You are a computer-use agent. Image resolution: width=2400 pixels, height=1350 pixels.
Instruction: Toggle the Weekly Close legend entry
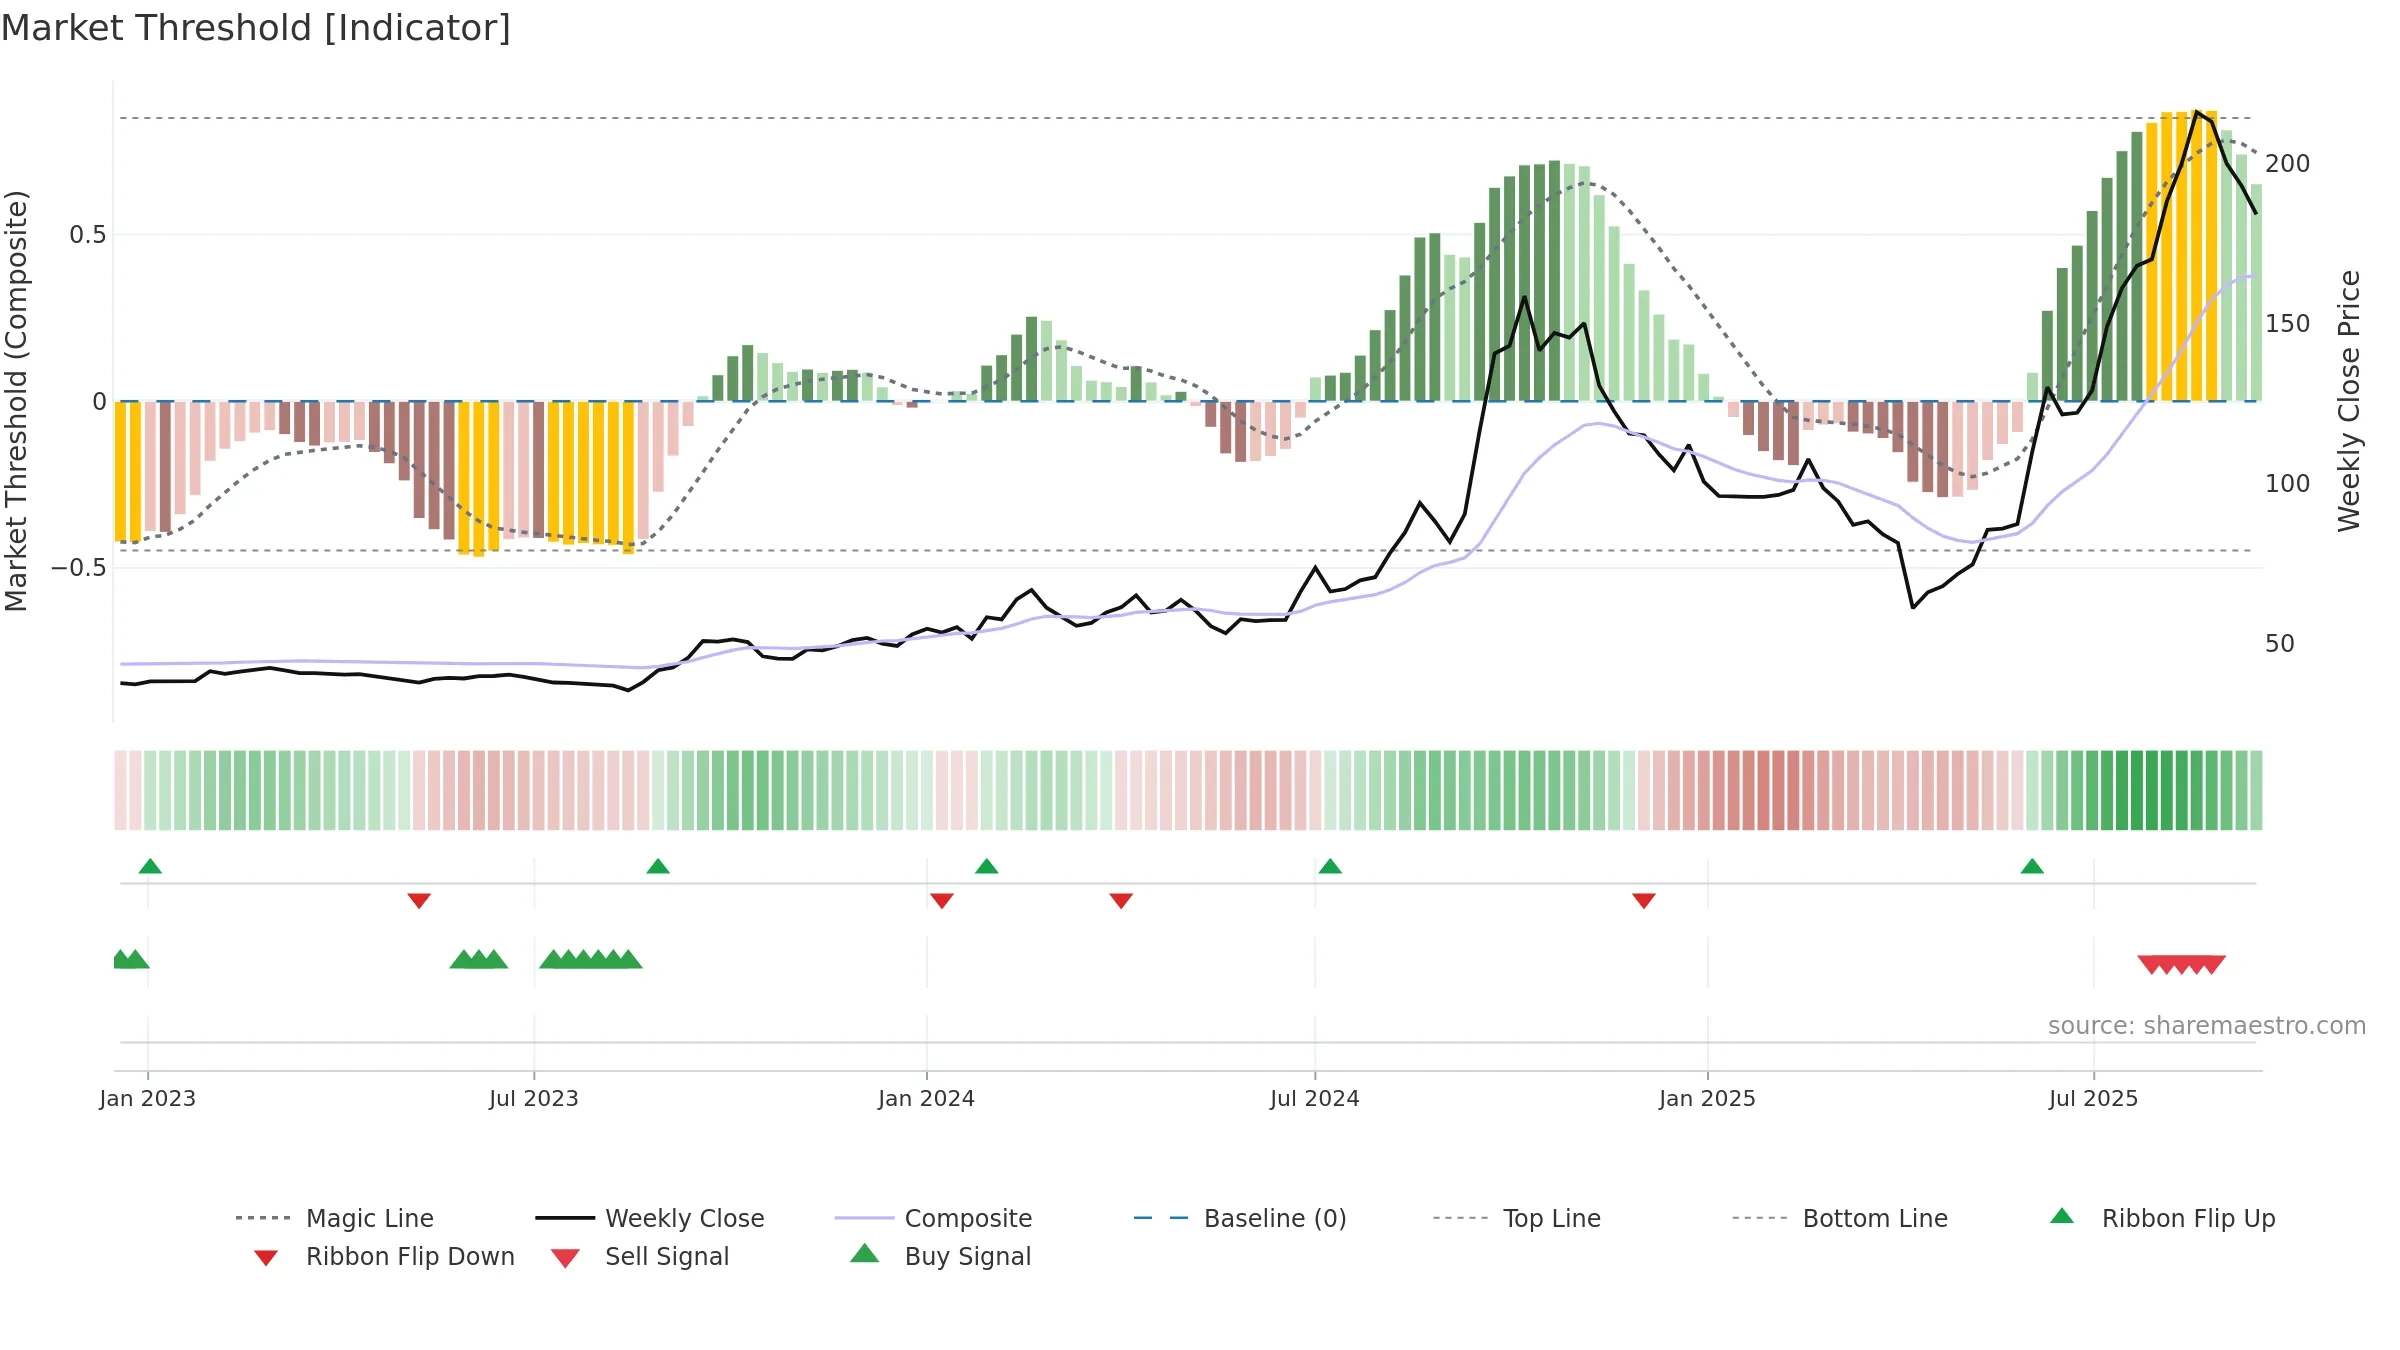(650, 1218)
